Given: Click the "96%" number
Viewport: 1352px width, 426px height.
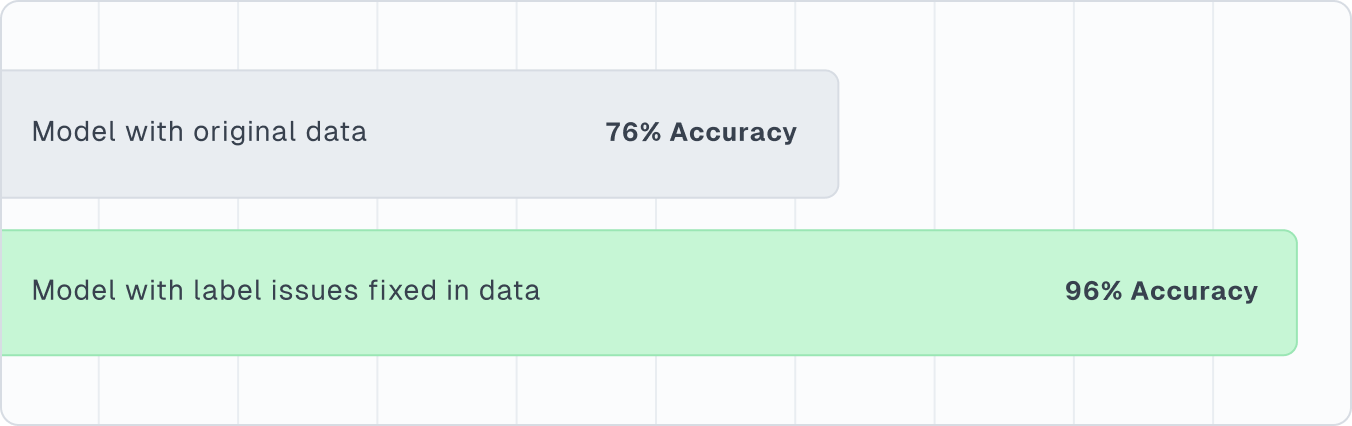Looking at the screenshot, I should pos(1093,292).
